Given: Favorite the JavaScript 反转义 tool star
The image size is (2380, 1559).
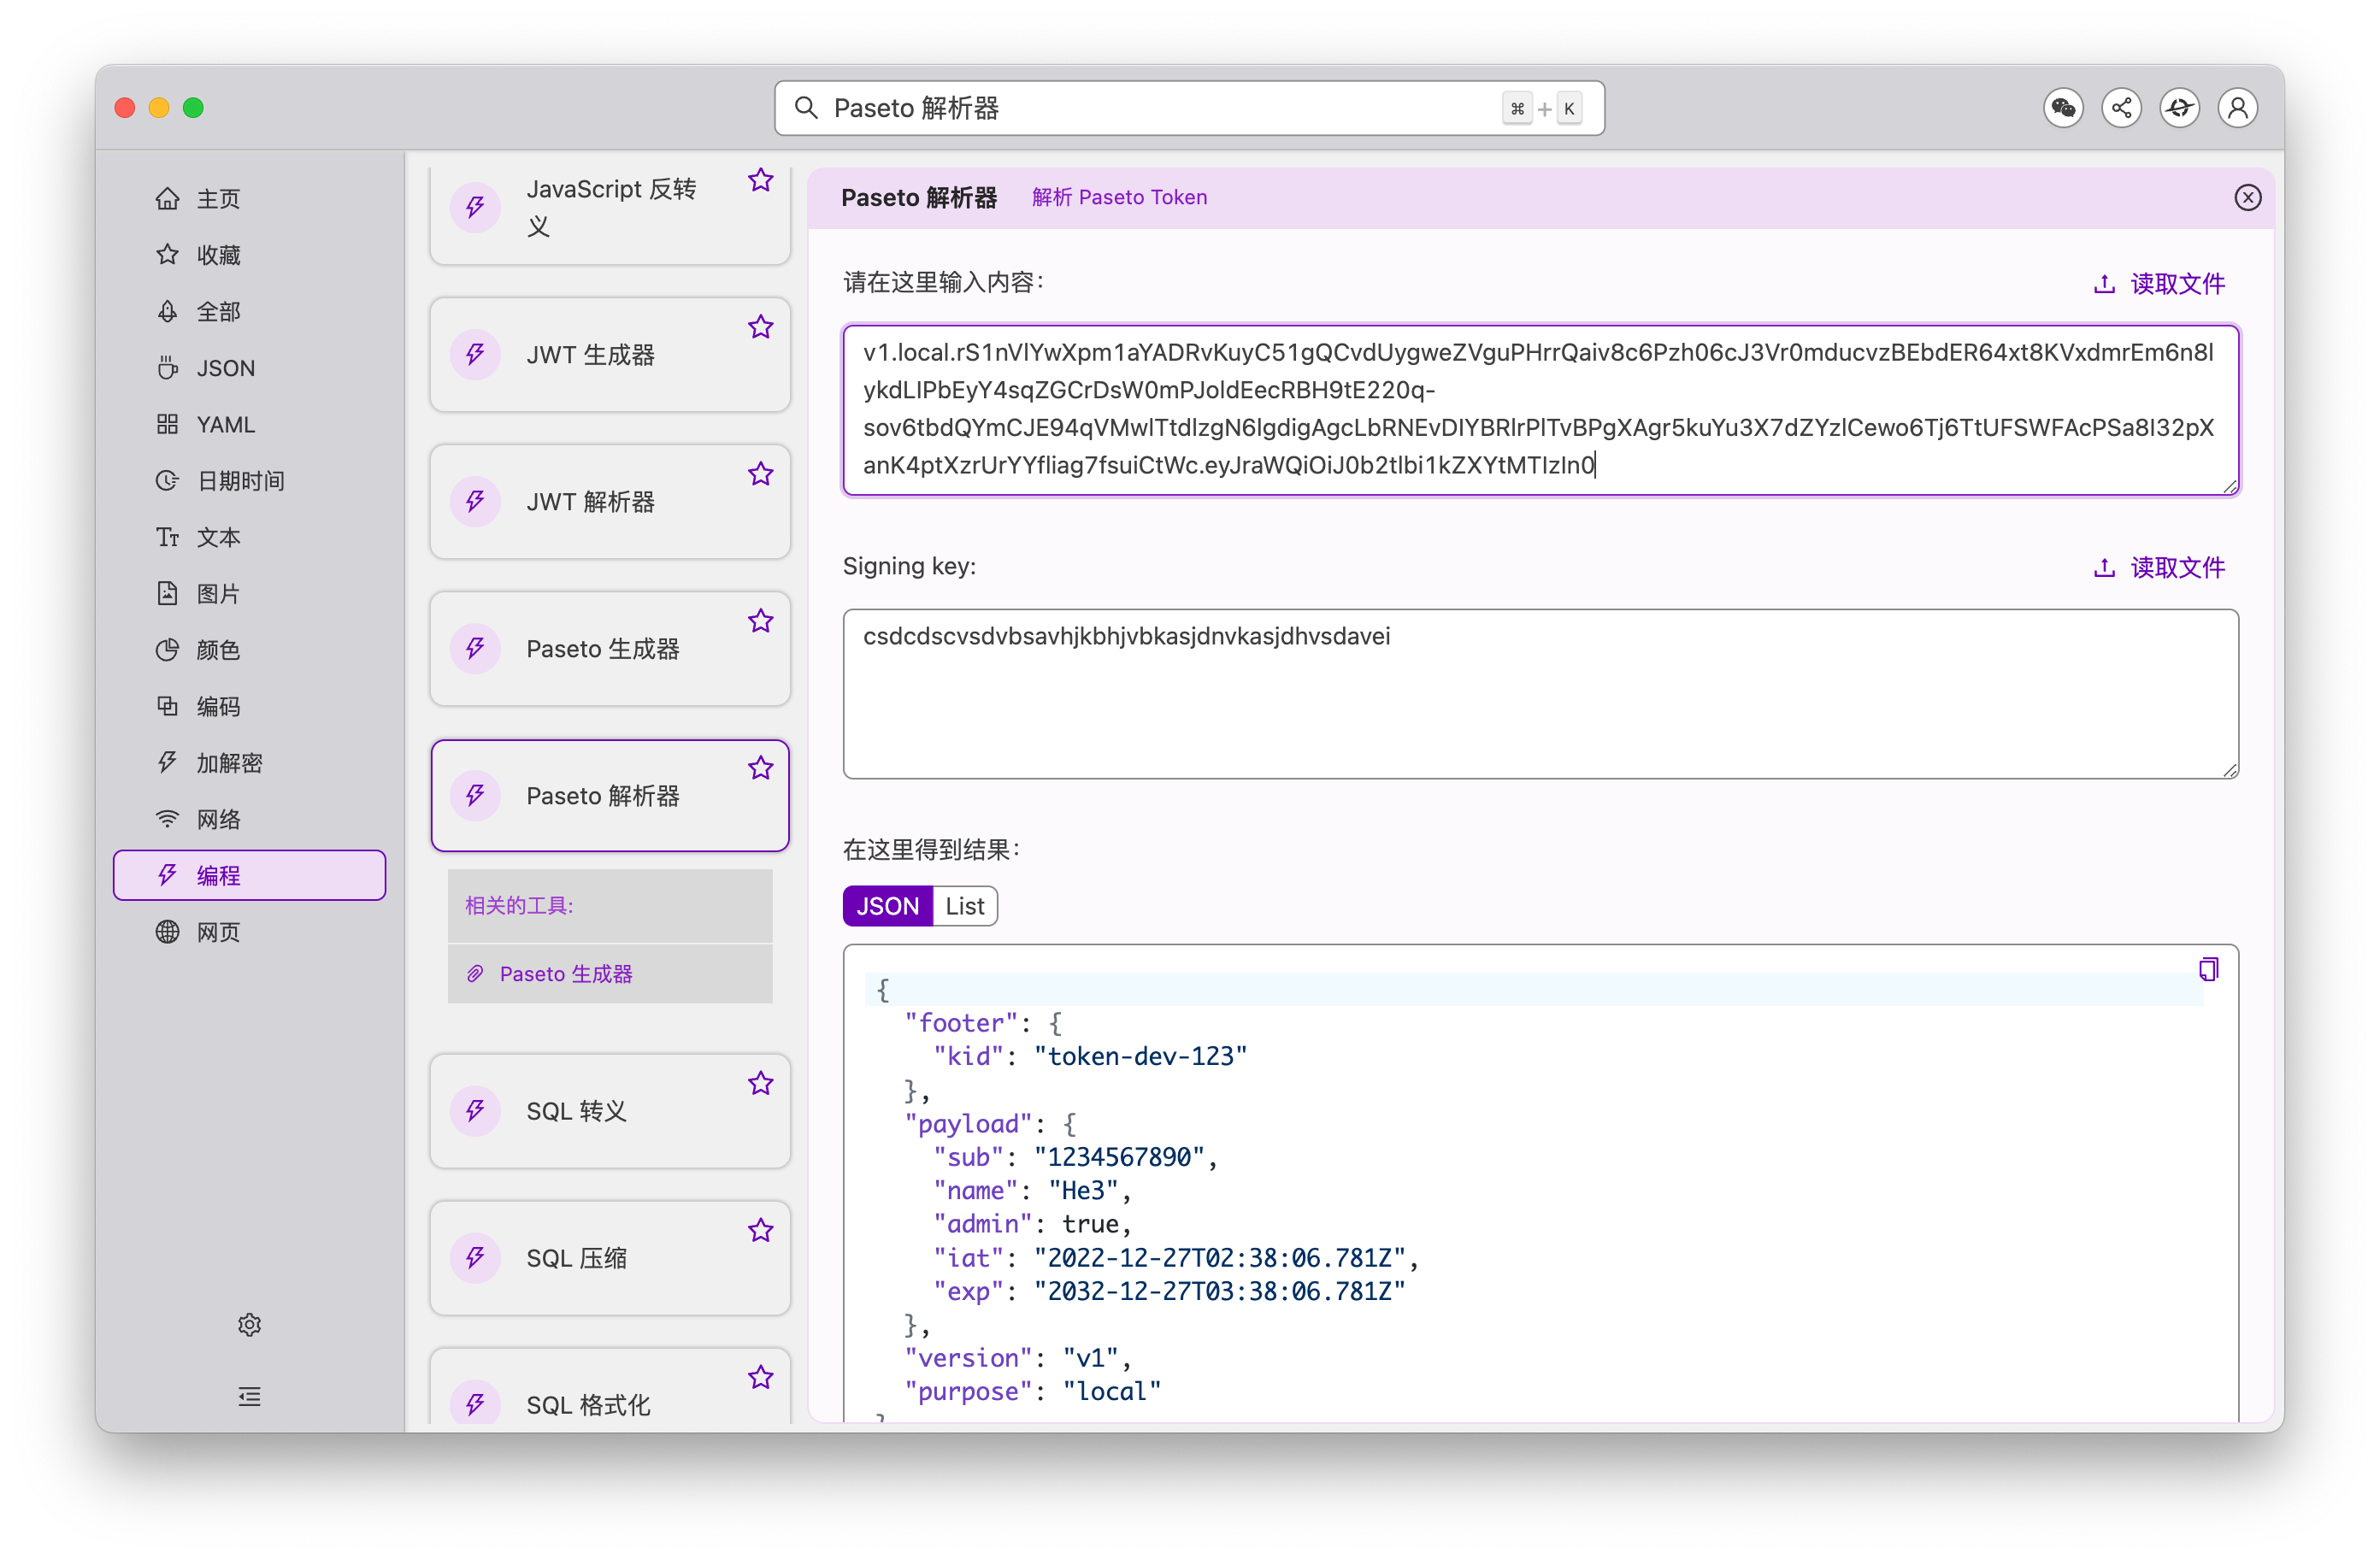Looking at the screenshot, I should coord(761,180).
